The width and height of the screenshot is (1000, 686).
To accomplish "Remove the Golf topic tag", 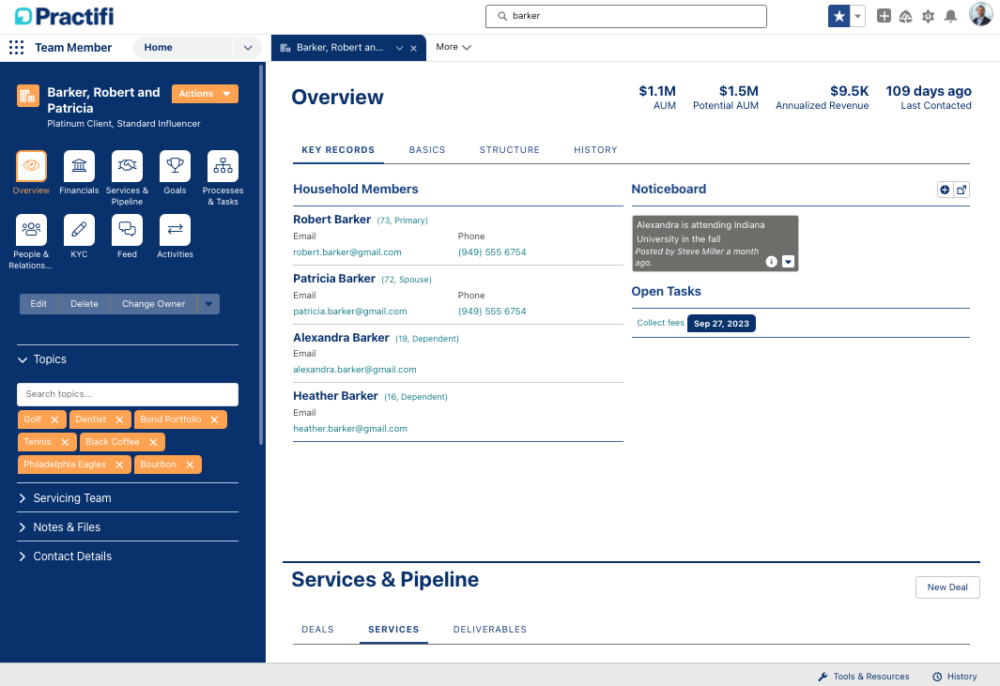I will point(56,419).
